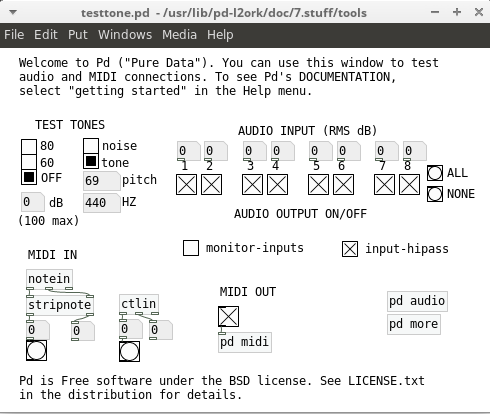
Task: Toggle audio output channel 1
Action: pos(186,185)
